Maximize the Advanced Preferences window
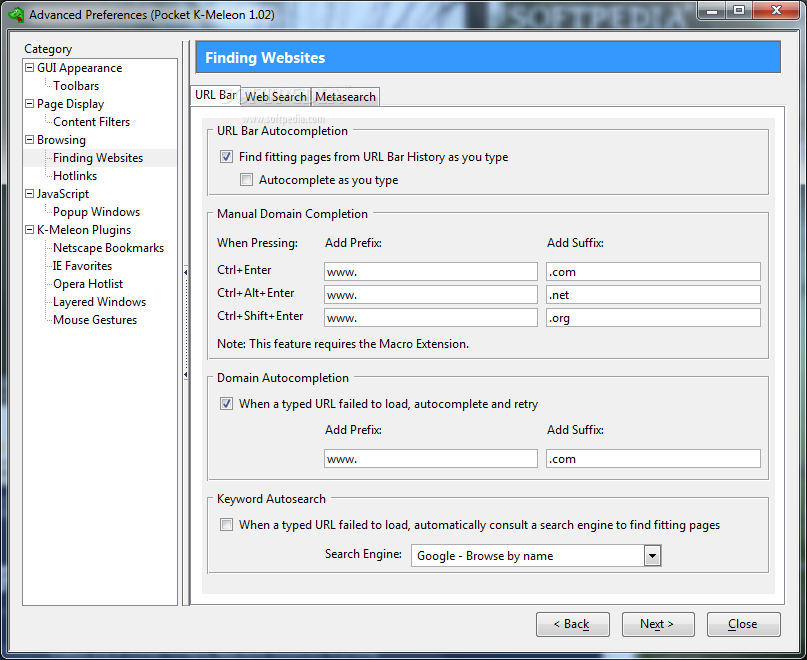The height and width of the screenshot is (660, 807). click(739, 11)
